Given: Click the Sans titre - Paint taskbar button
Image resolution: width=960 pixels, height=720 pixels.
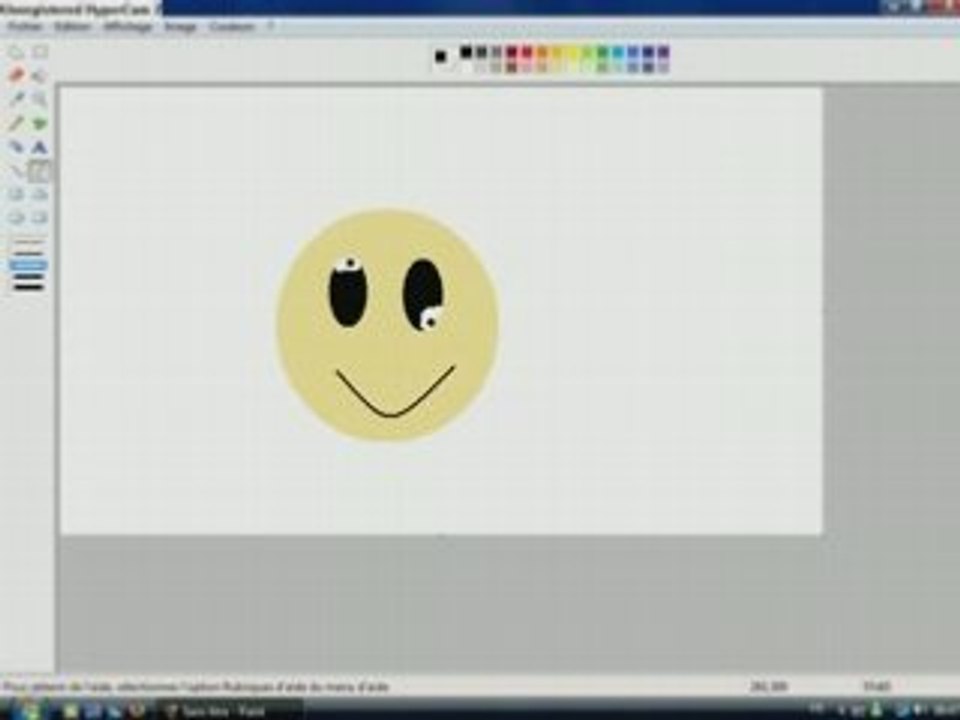Looking at the screenshot, I should (232, 711).
